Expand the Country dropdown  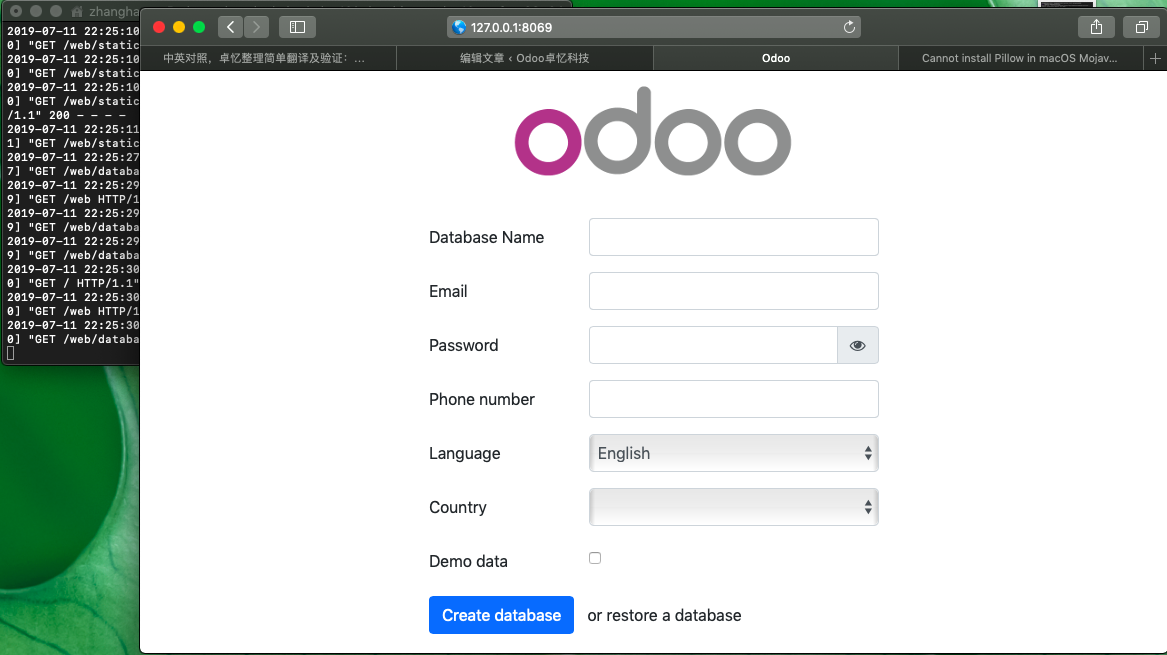coord(733,507)
